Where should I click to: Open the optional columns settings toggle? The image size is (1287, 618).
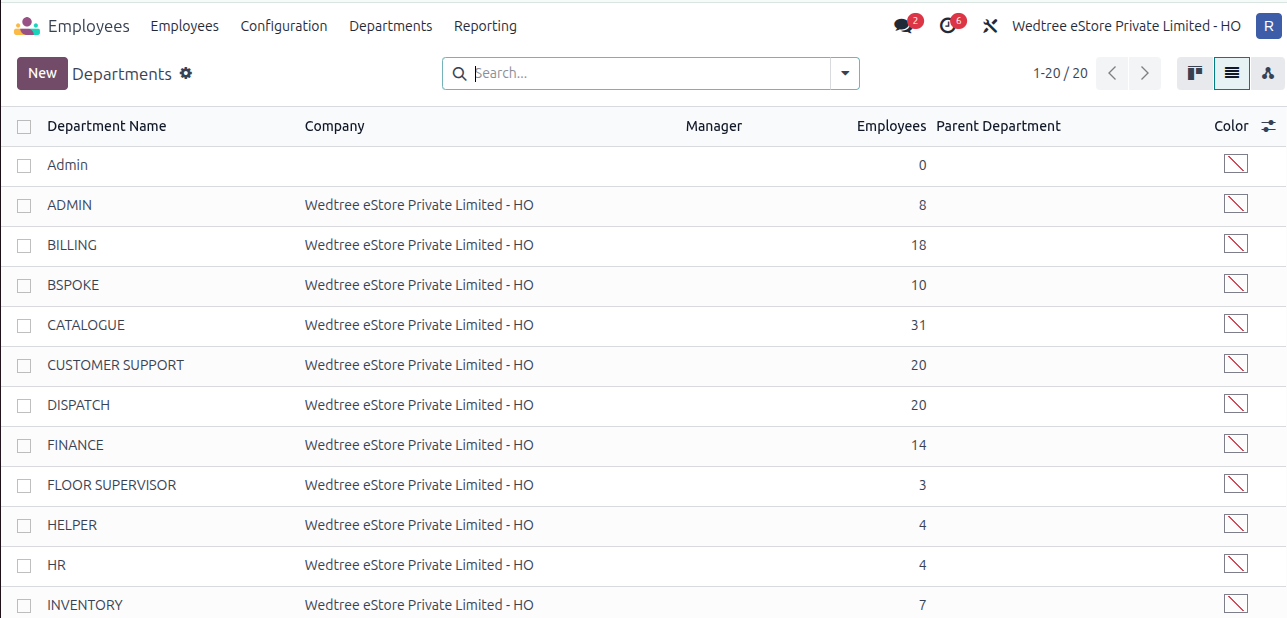[1268, 126]
